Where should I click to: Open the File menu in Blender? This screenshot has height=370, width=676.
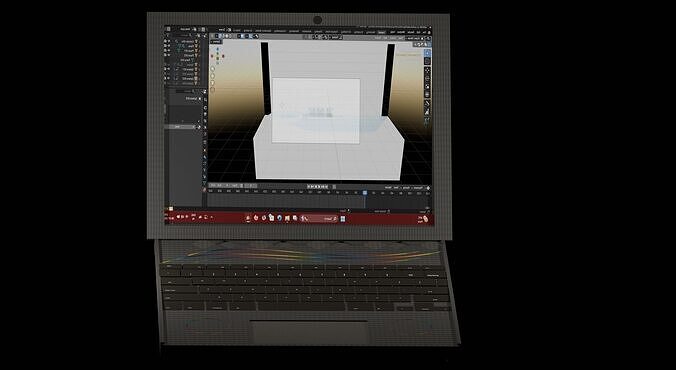coord(424,32)
